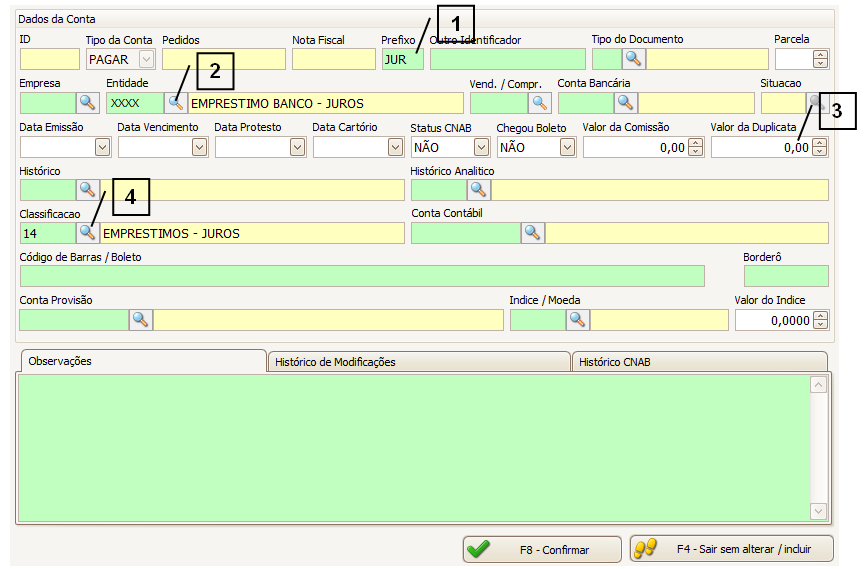Screen dimensions: 866x569
Task: Switch to Histórico de Modificações tab
Action: [x=418, y=362]
